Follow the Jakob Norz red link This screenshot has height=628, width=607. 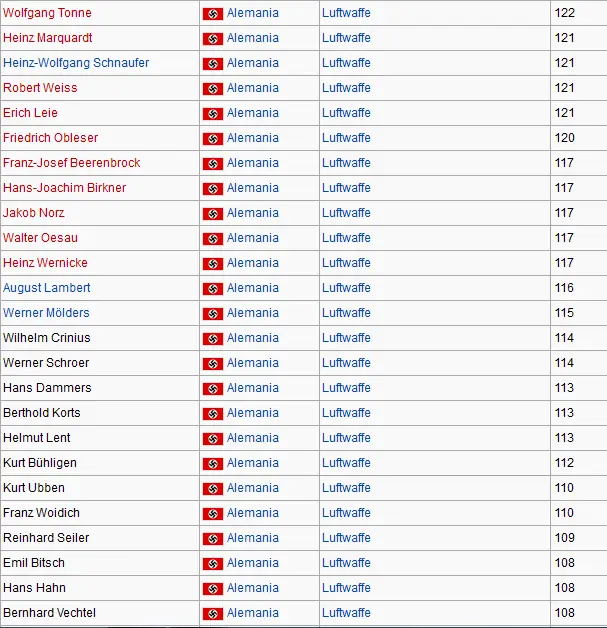[34, 213]
